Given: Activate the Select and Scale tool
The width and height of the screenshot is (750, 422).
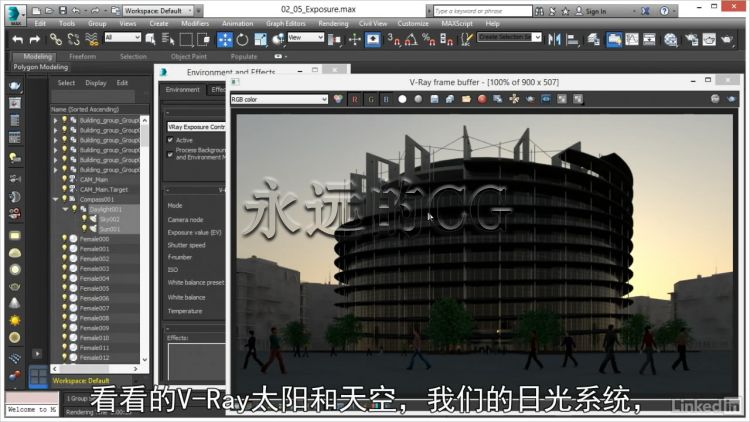Looking at the screenshot, I should pyautogui.click(x=261, y=39).
